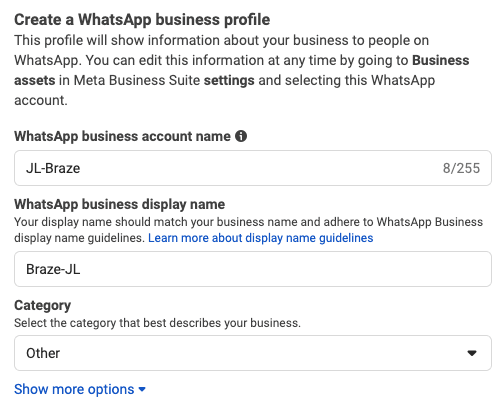503x417 pixels.
Task: Expand Show more options
Action: pyautogui.click(x=80, y=389)
